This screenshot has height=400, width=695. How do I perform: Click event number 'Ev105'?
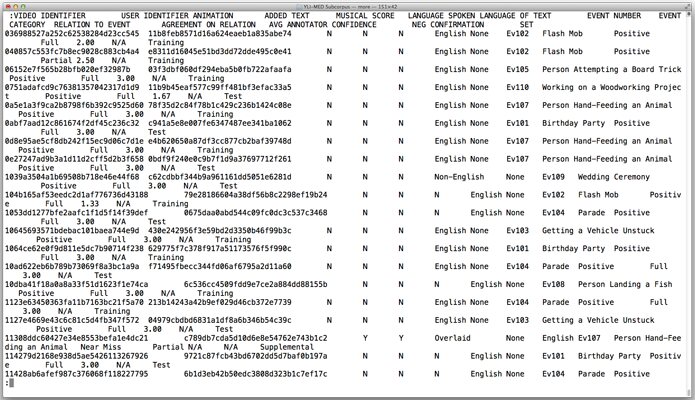[518, 69]
